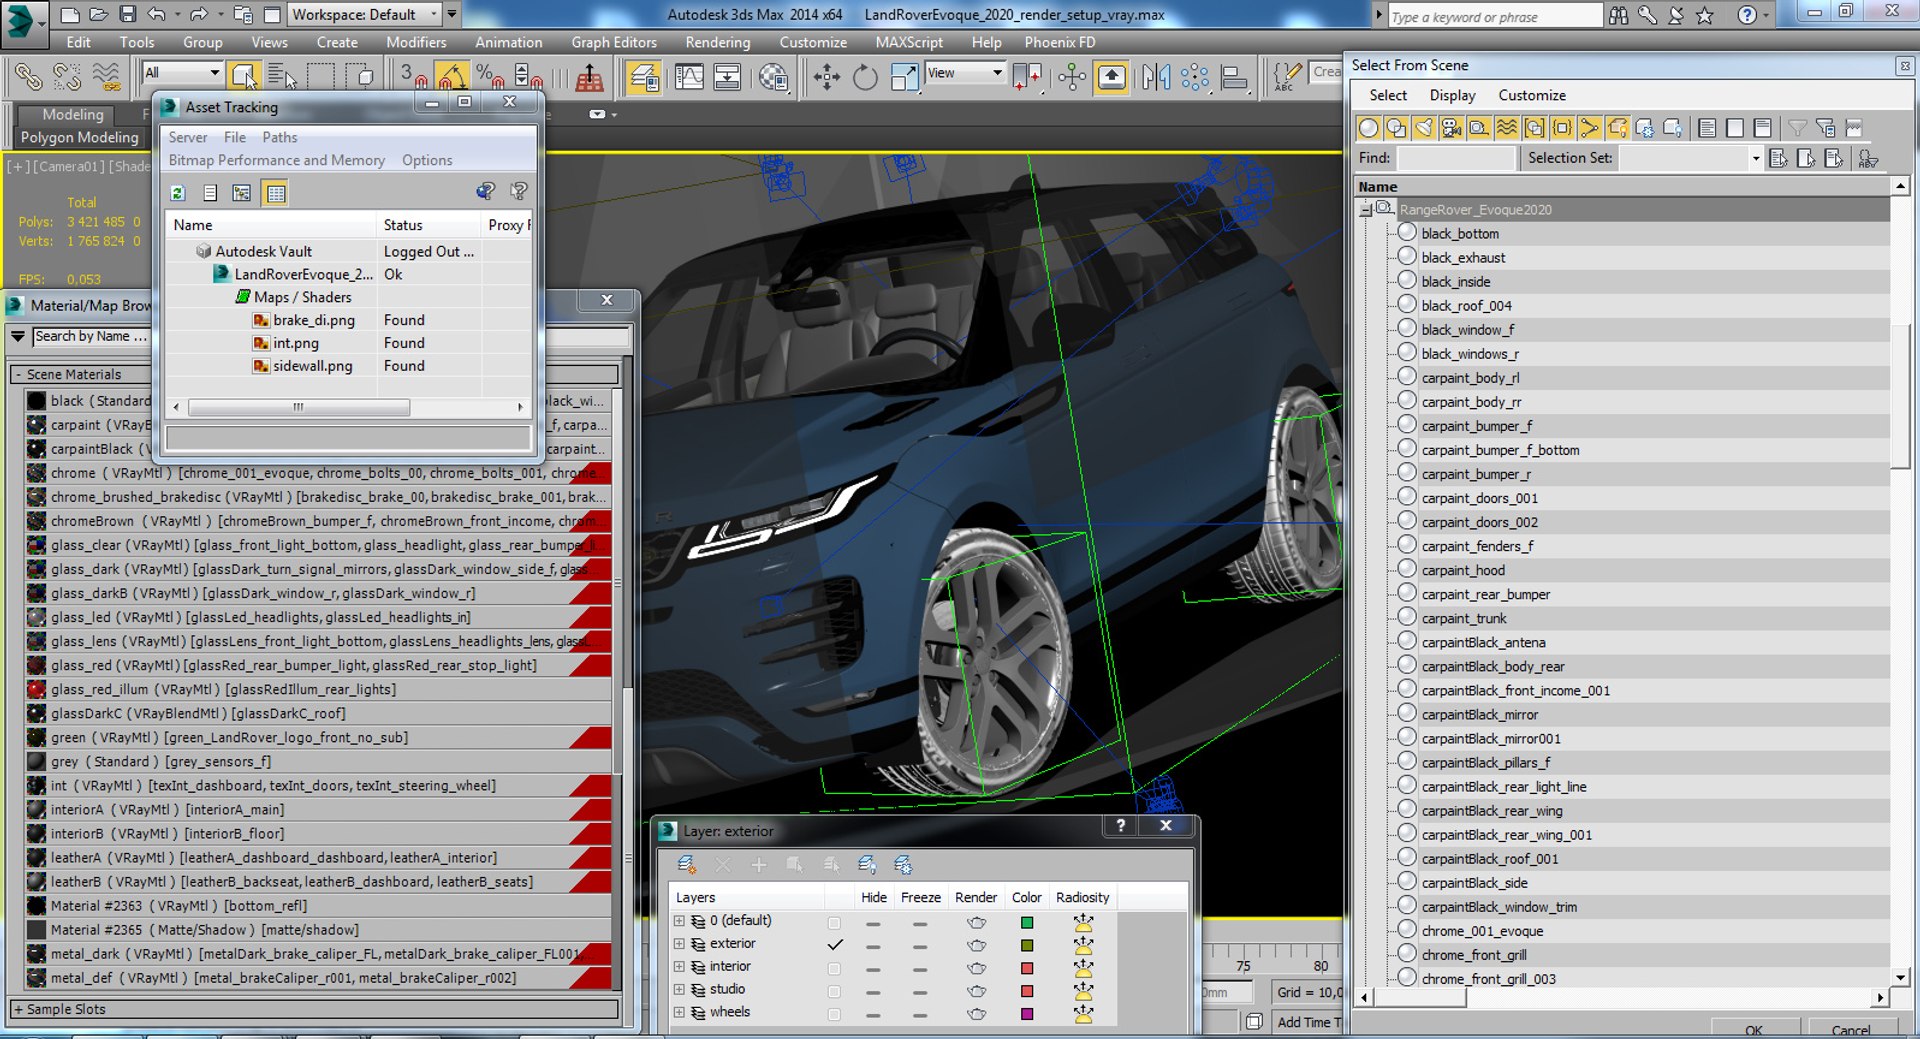
Task: Toggle Spinner Snap in main toolbar
Action: click(x=527, y=76)
